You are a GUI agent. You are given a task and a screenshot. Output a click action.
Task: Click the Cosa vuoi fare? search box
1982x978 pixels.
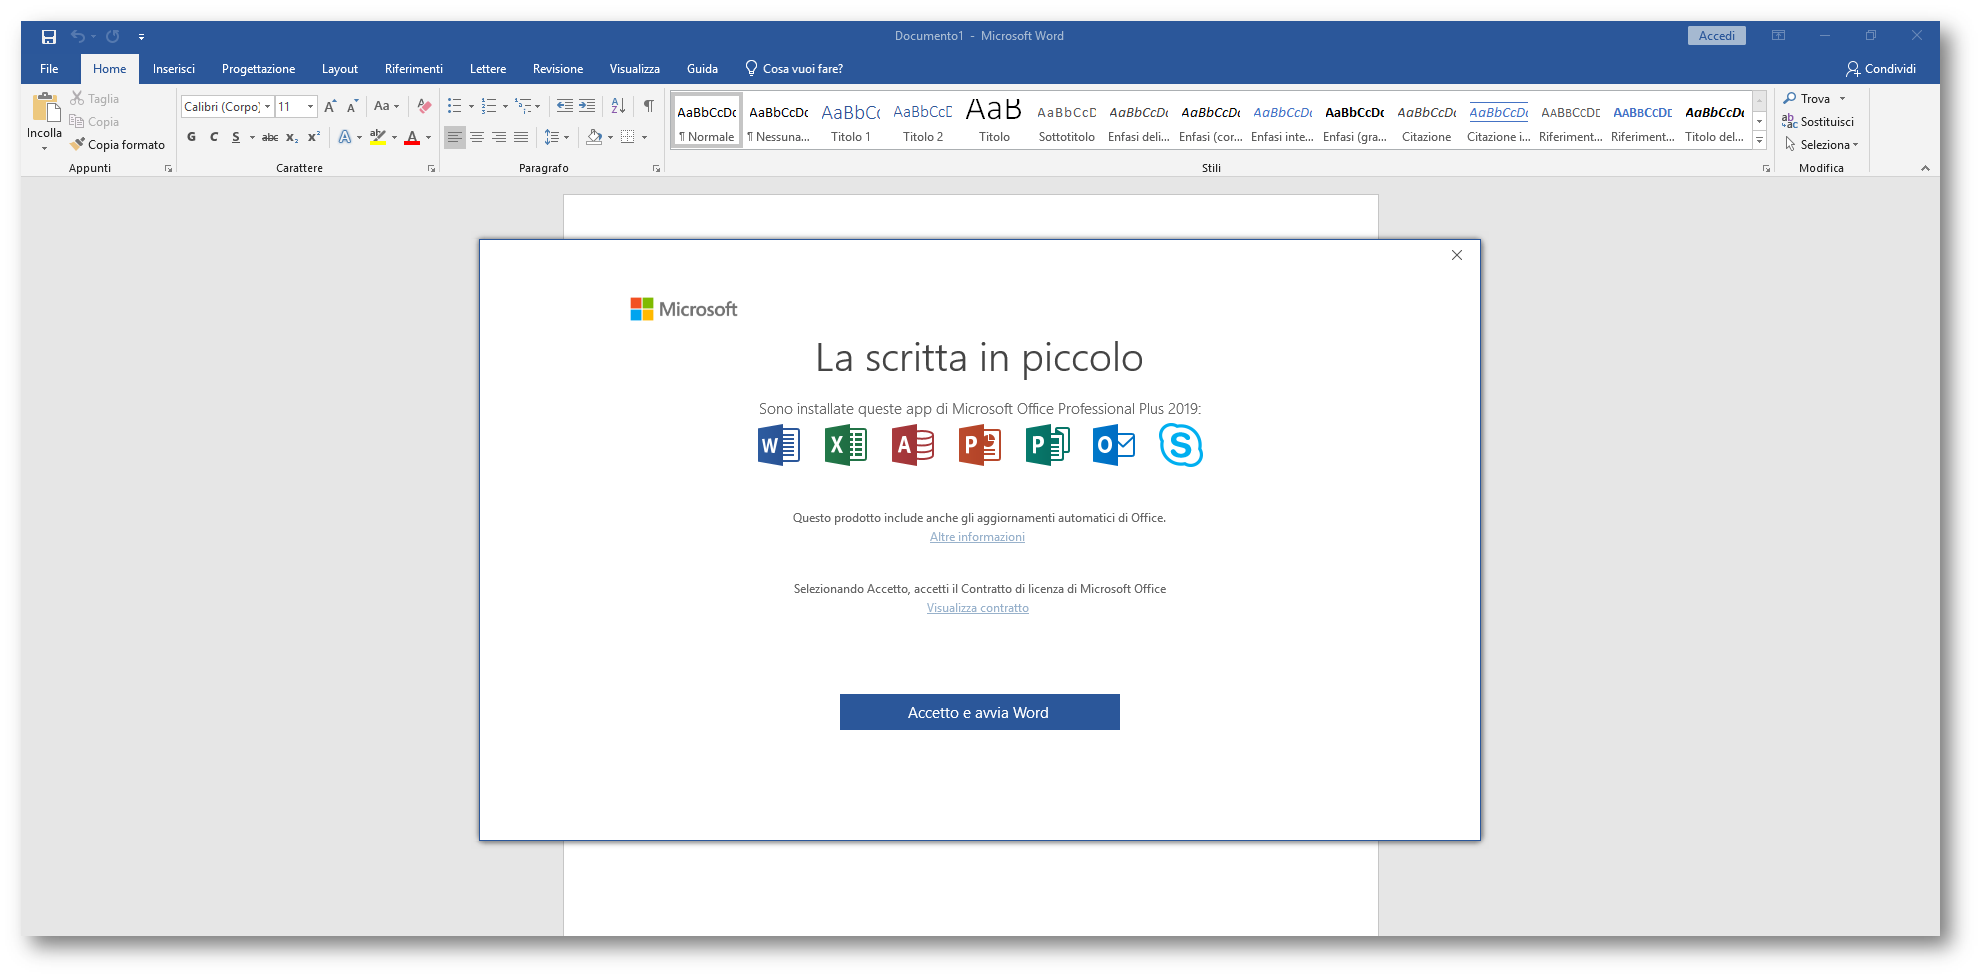pos(795,69)
